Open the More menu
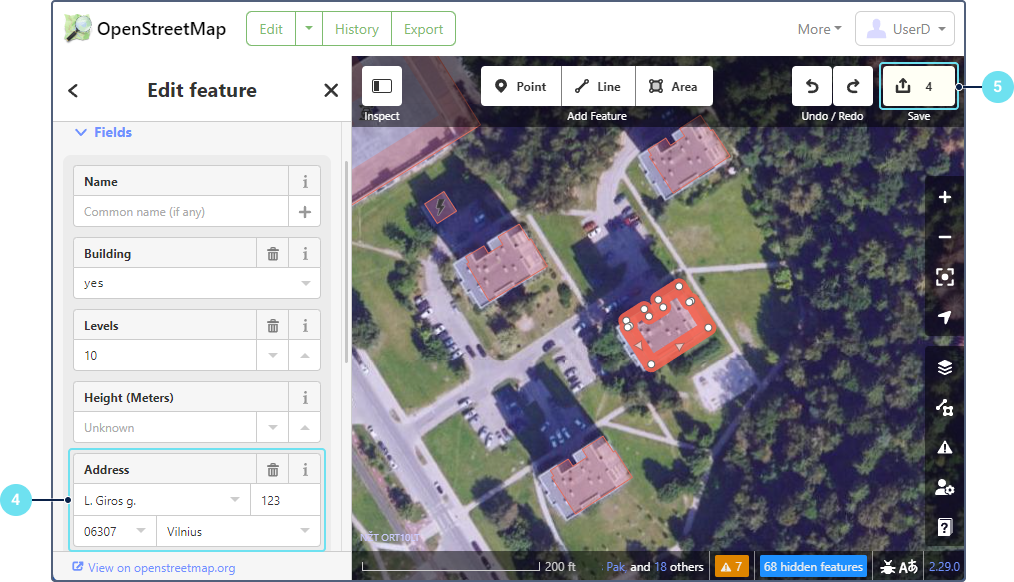1014x582 pixels. click(819, 29)
